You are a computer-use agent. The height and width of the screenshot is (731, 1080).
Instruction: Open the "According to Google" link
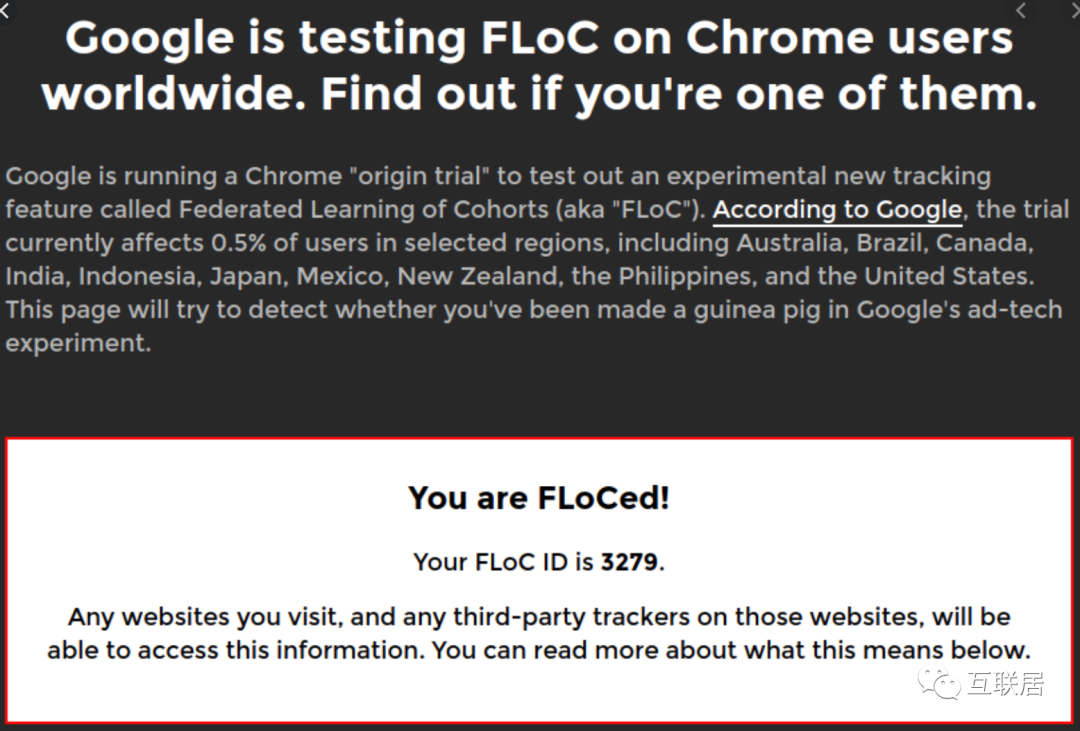point(837,209)
